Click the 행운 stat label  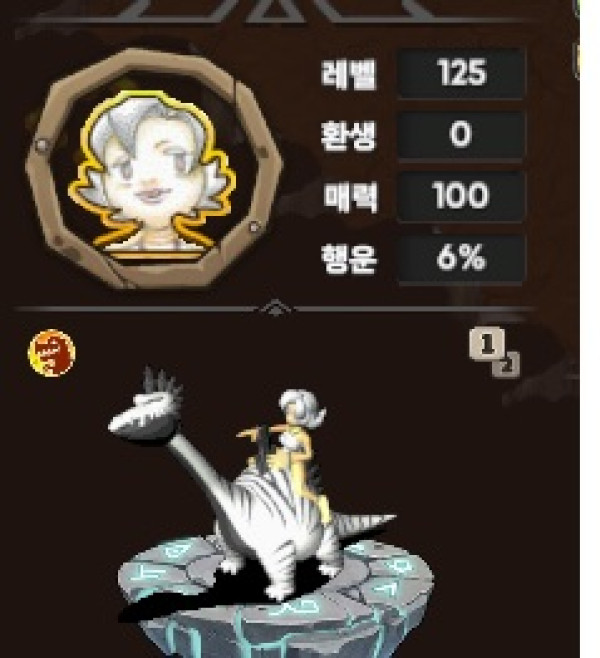pyautogui.click(x=348, y=258)
